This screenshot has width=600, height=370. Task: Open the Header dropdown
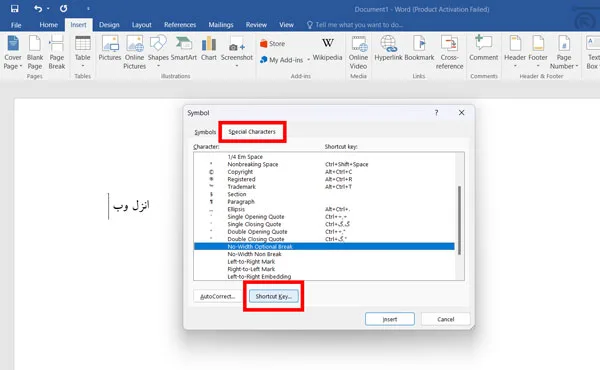coord(515,52)
